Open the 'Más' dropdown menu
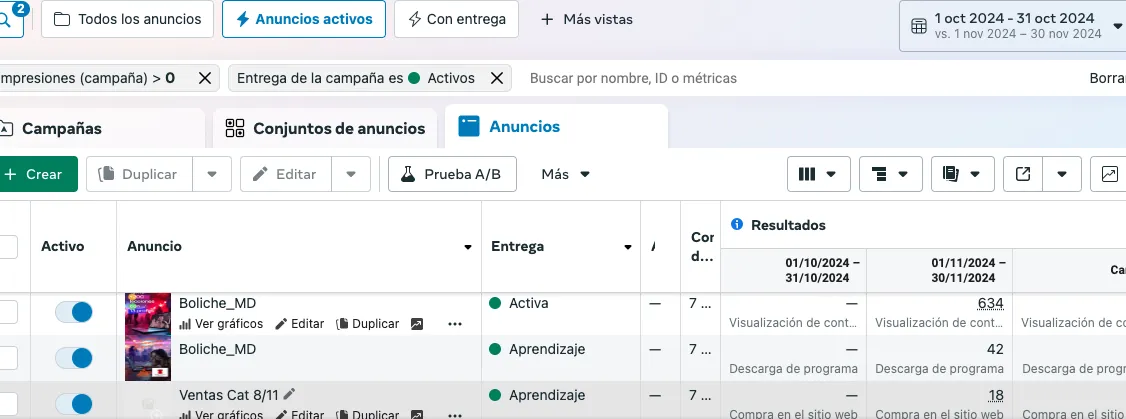1126x419 pixels. [565, 174]
